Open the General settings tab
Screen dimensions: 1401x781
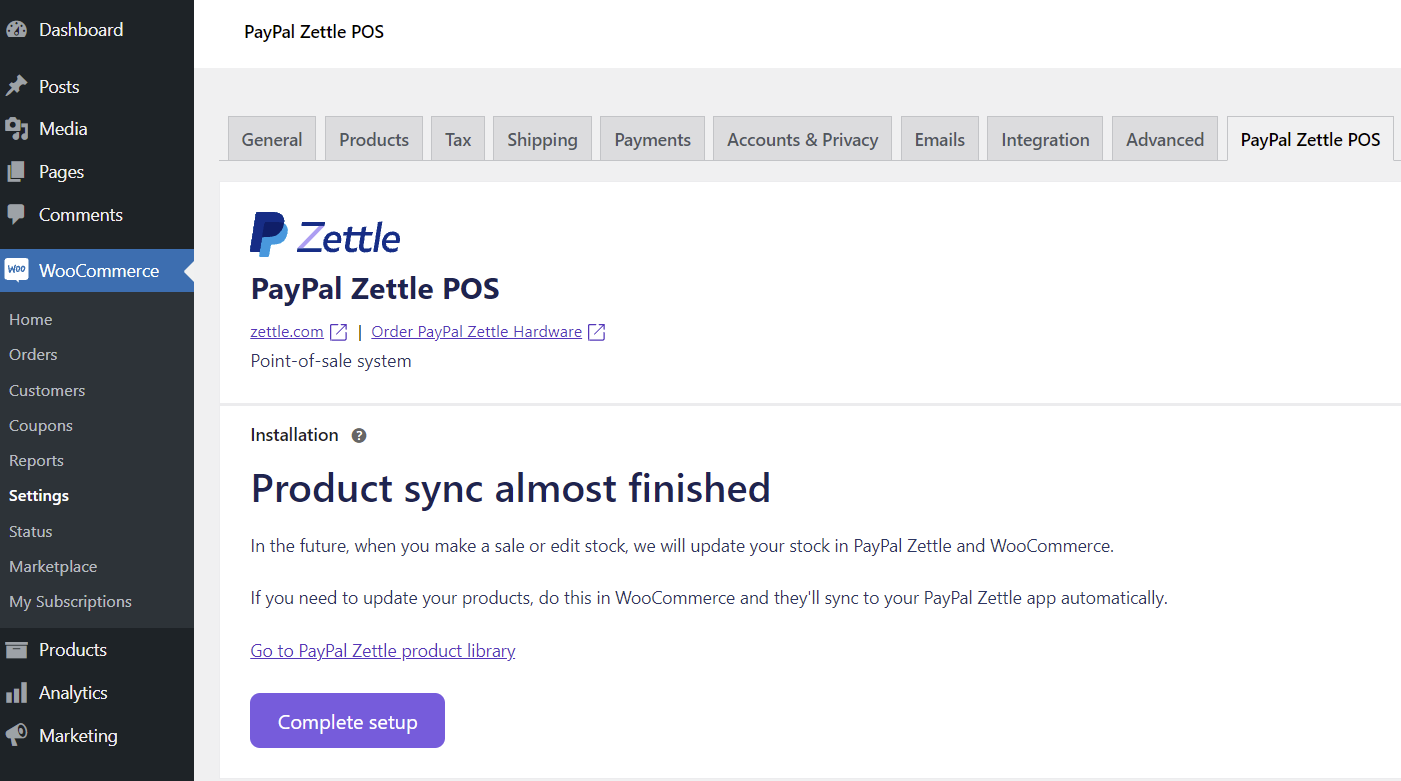point(272,139)
